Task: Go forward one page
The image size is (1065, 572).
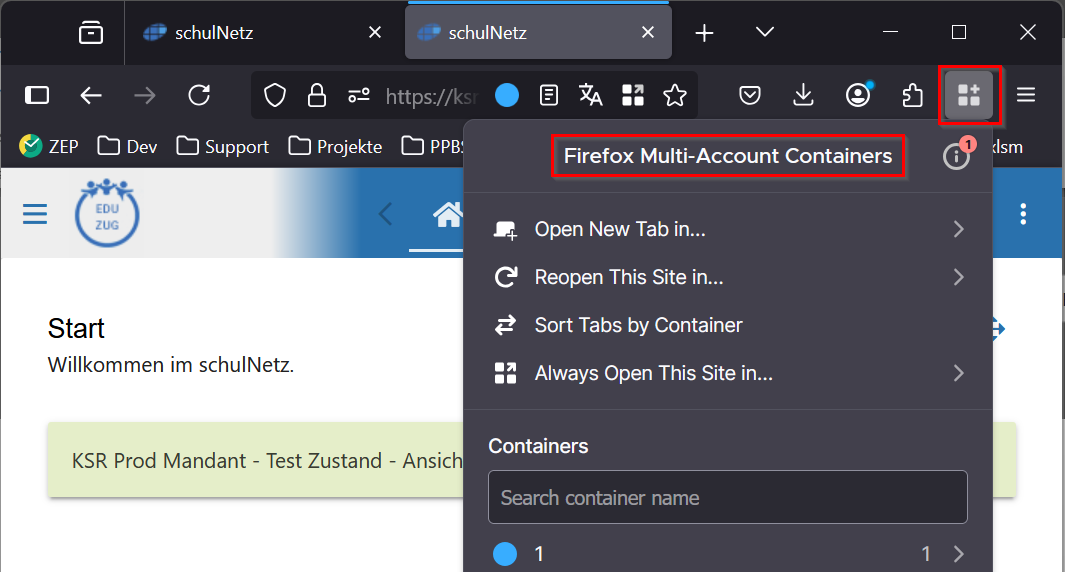Action: click(x=145, y=95)
